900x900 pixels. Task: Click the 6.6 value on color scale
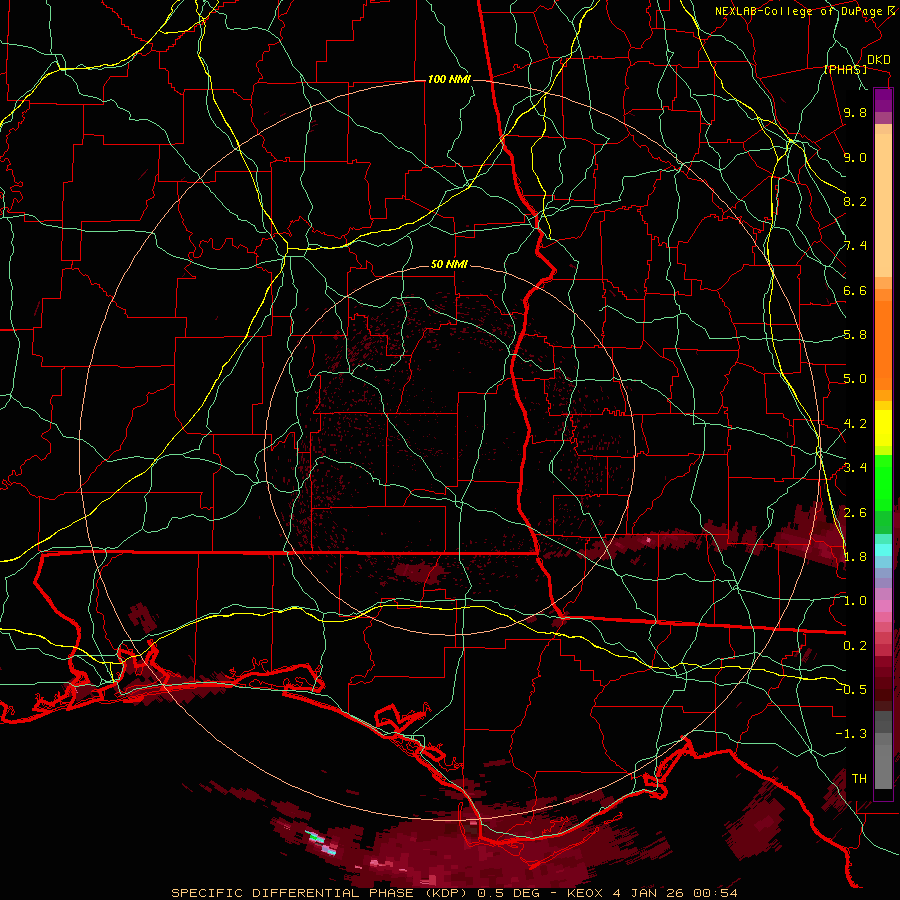(855, 290)
